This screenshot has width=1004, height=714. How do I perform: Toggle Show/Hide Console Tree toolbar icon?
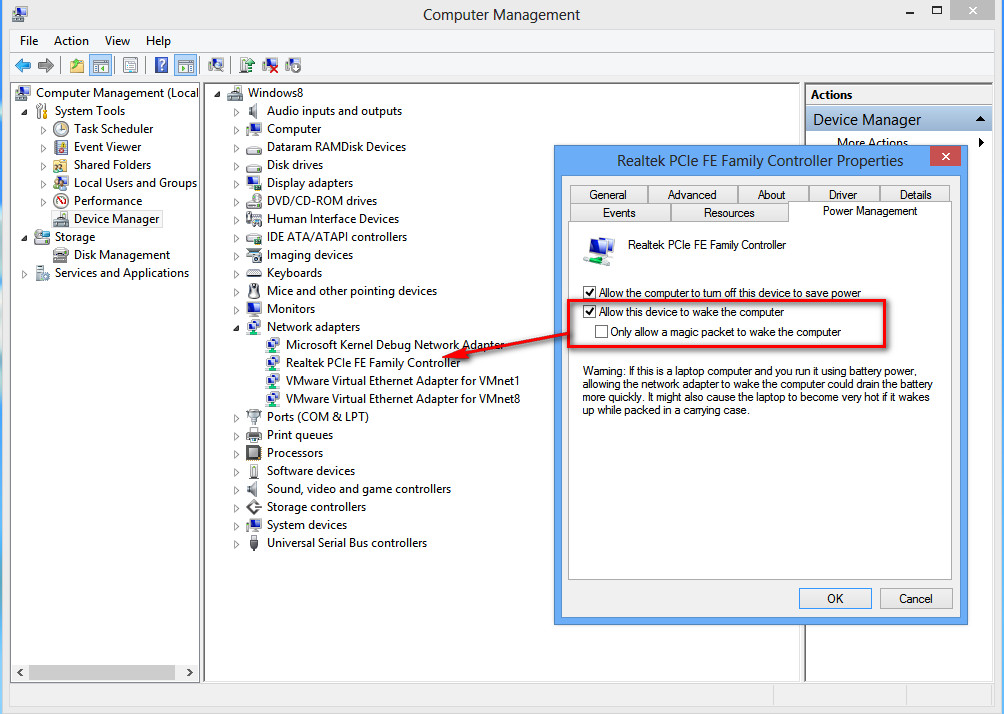[x=101, y=65]
